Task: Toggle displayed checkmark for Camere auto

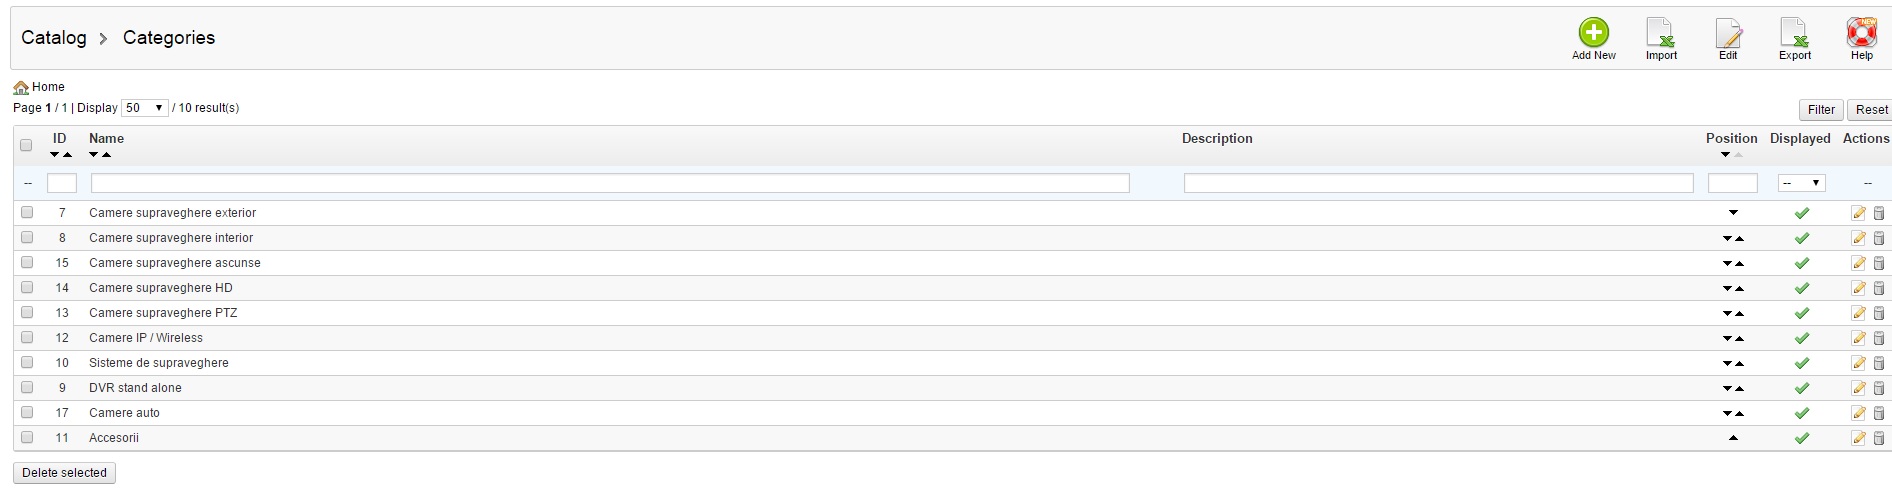Action: [1801, 413]
